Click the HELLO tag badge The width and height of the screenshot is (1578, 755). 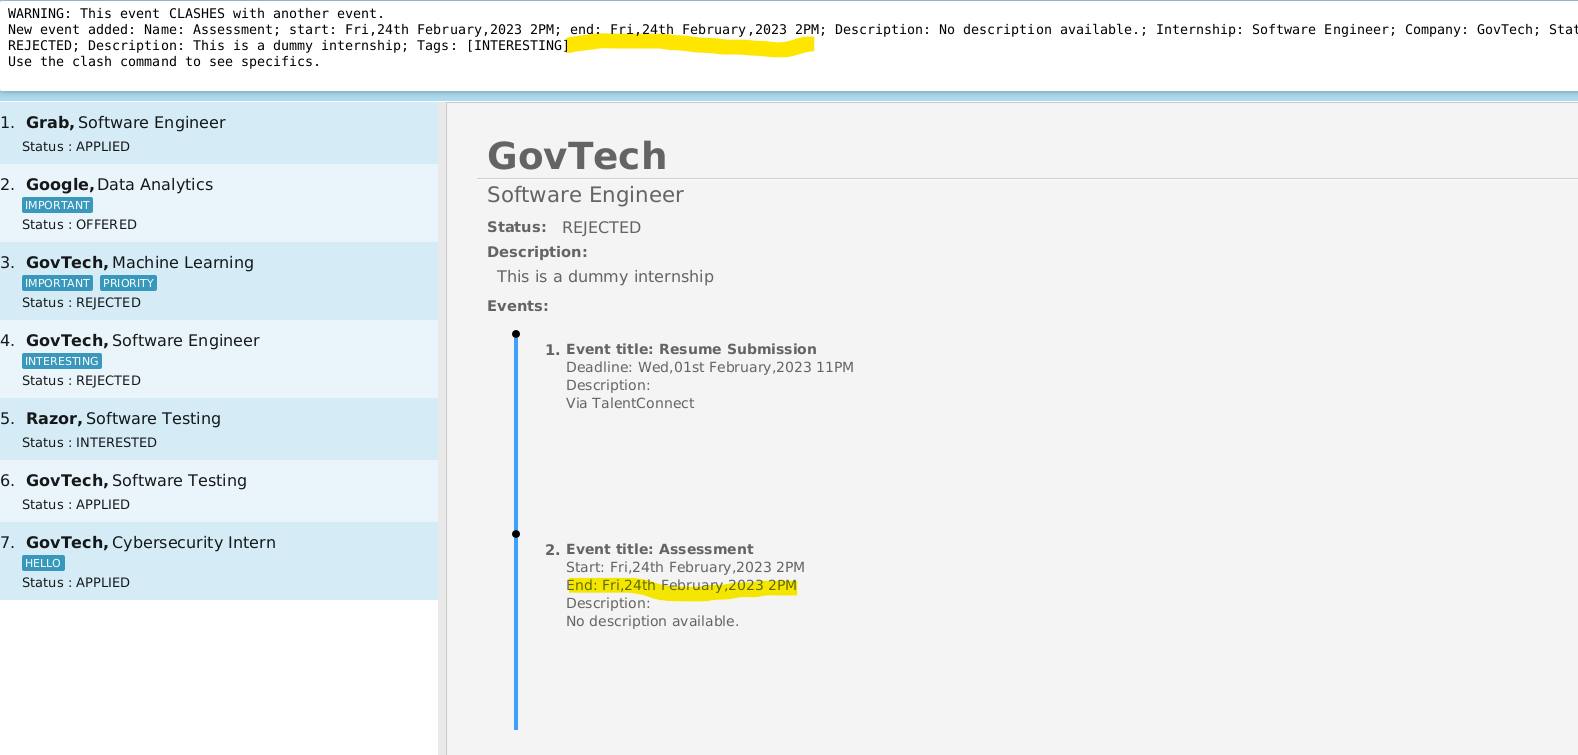tap(43, 563)
